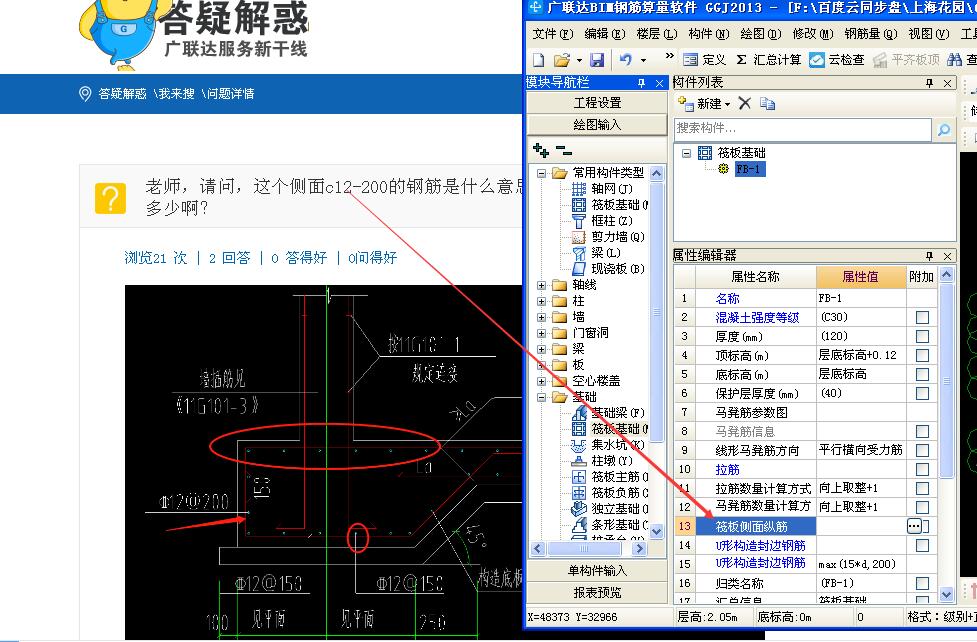Expand the 空心楼盖 folder

tap(541, 381)
